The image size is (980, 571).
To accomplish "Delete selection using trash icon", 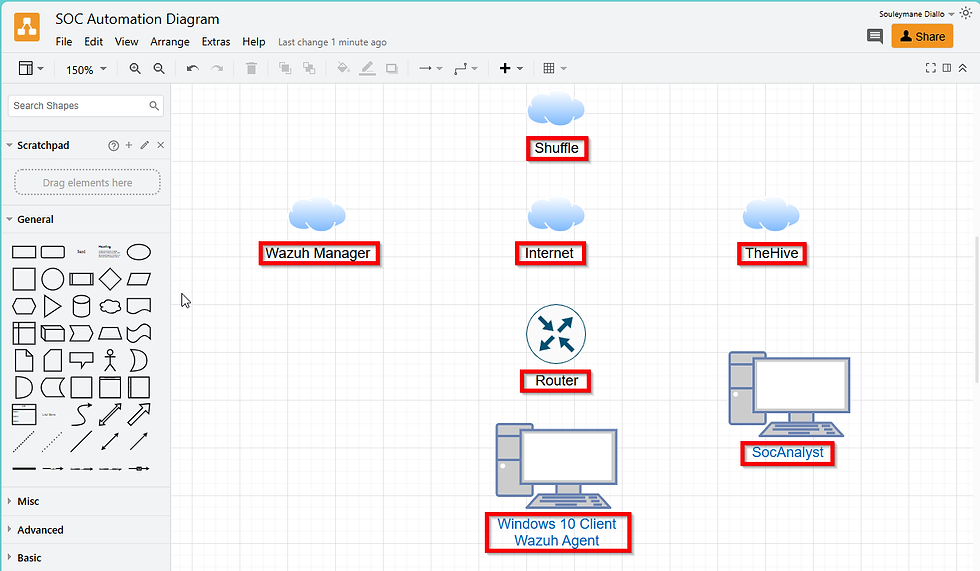I will [x=251, y=69].
